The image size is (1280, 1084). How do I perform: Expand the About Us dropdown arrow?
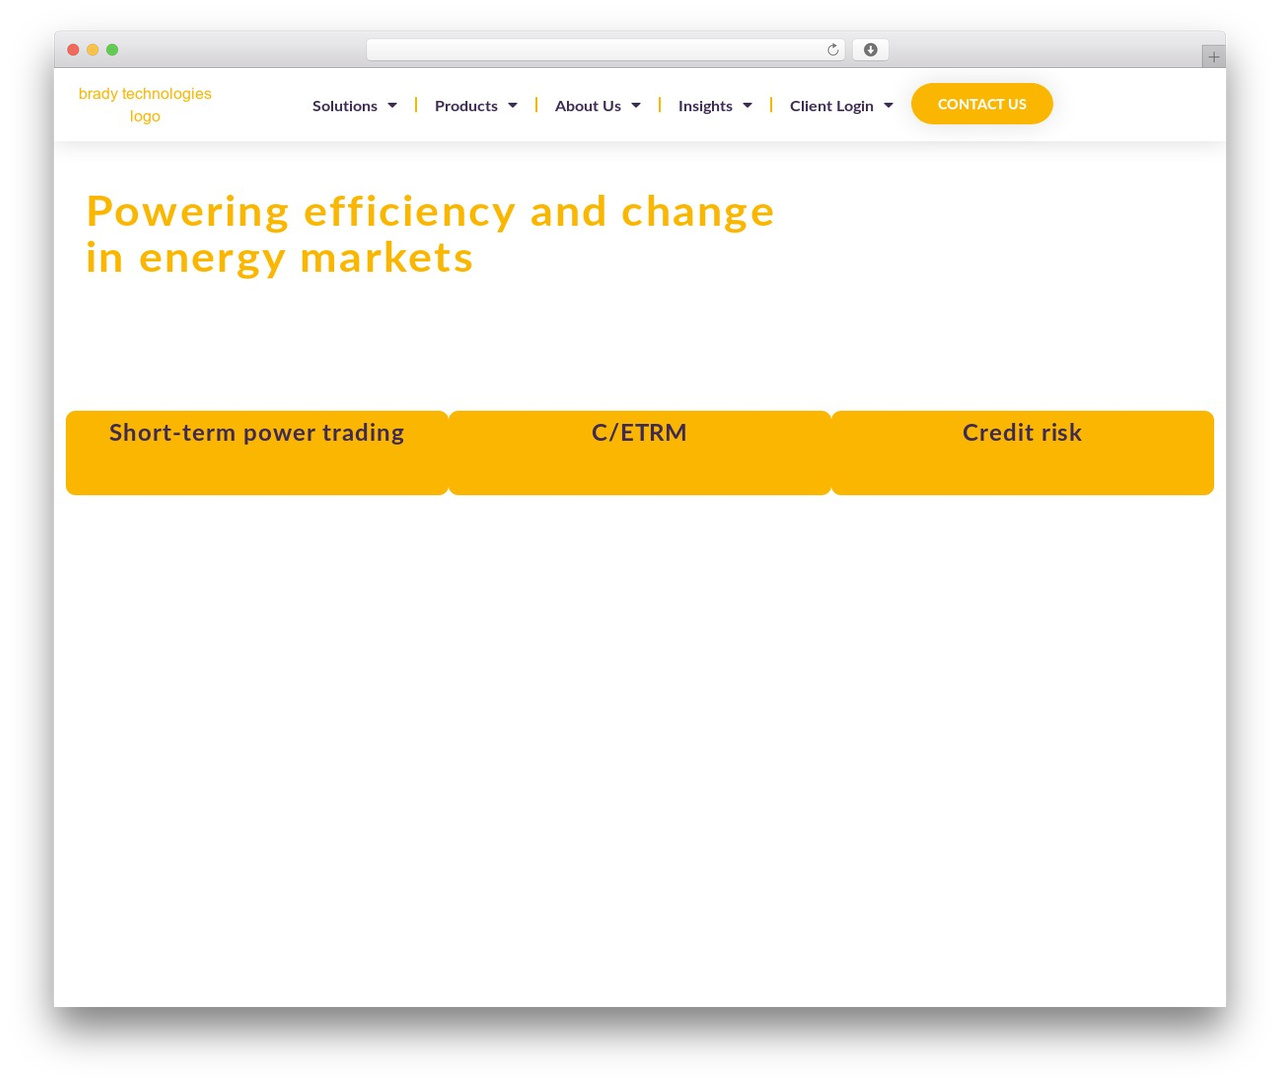(x=636, y=106)
